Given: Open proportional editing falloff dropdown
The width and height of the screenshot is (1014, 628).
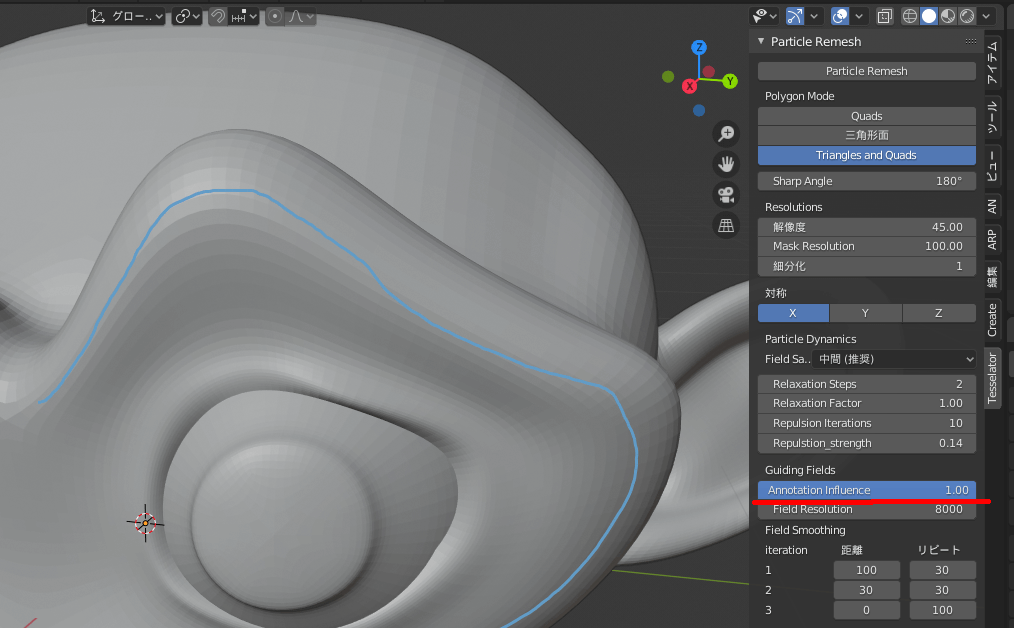Looking at the screenshot, I should click(301, 16).
